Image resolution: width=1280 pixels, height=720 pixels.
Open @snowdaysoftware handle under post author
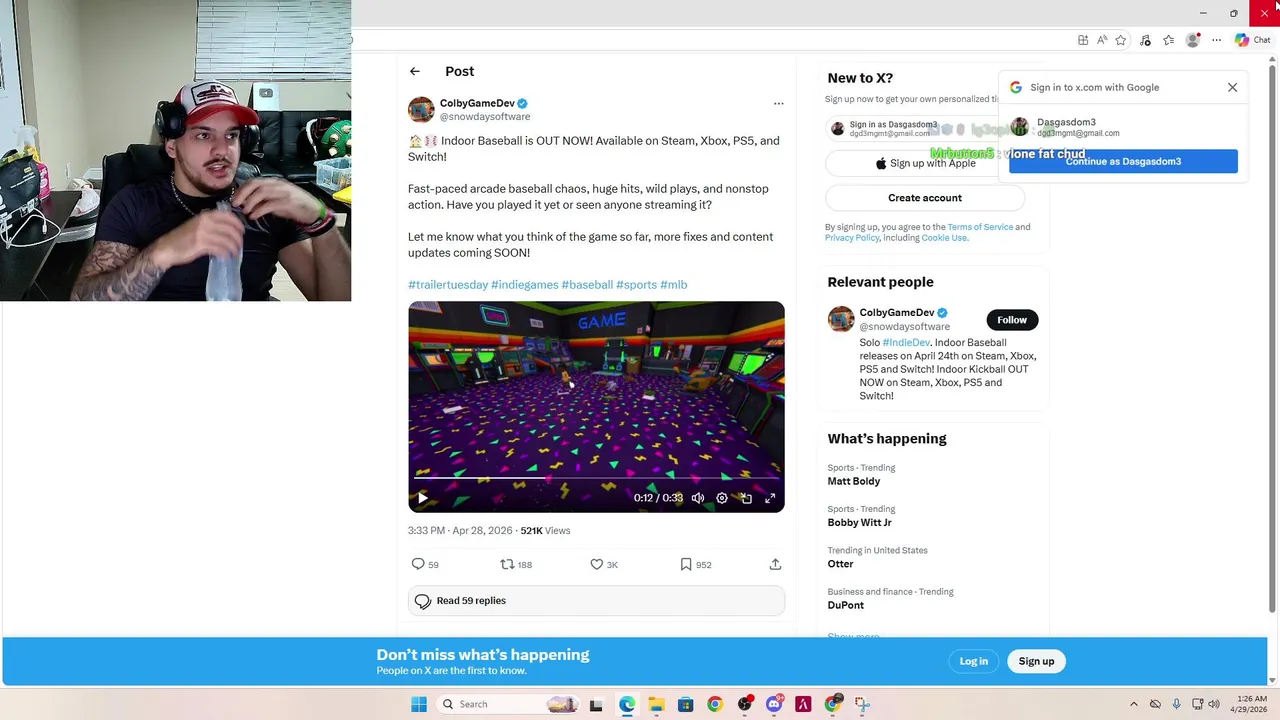(485, 117)
